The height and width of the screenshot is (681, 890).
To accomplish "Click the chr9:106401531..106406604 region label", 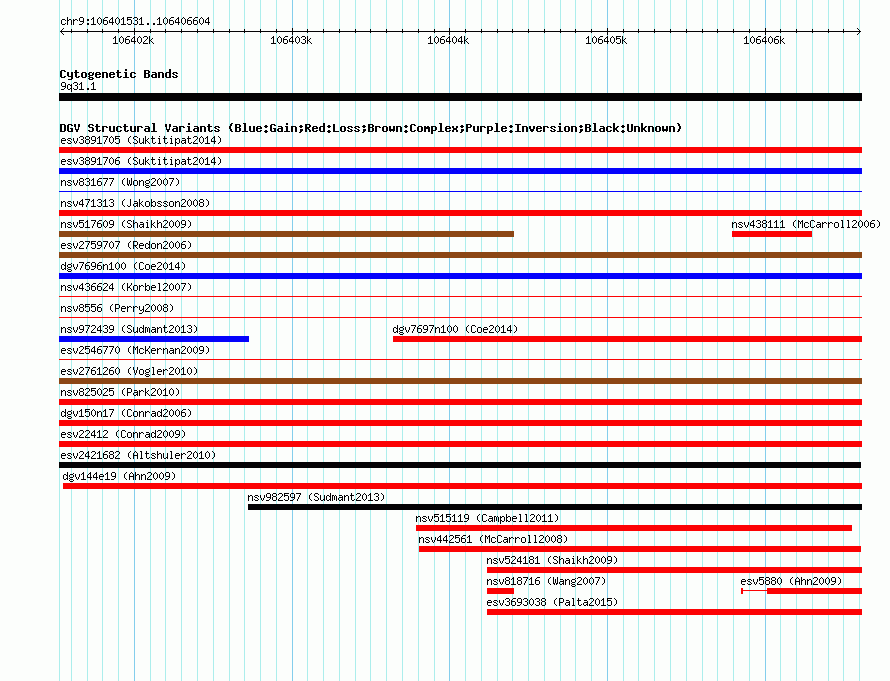I will point(135,21).
